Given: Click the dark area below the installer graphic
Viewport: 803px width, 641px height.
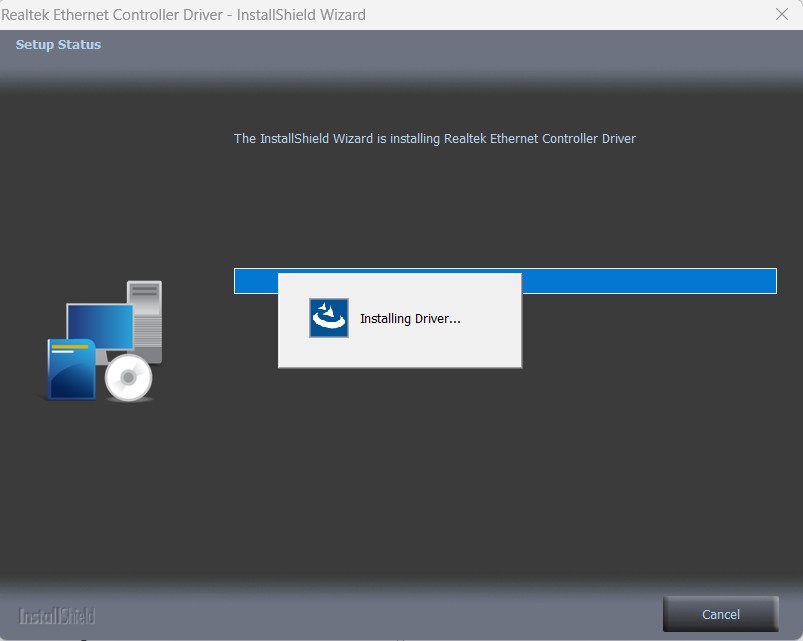Looking at the screenshot, I should pos(100,480).
